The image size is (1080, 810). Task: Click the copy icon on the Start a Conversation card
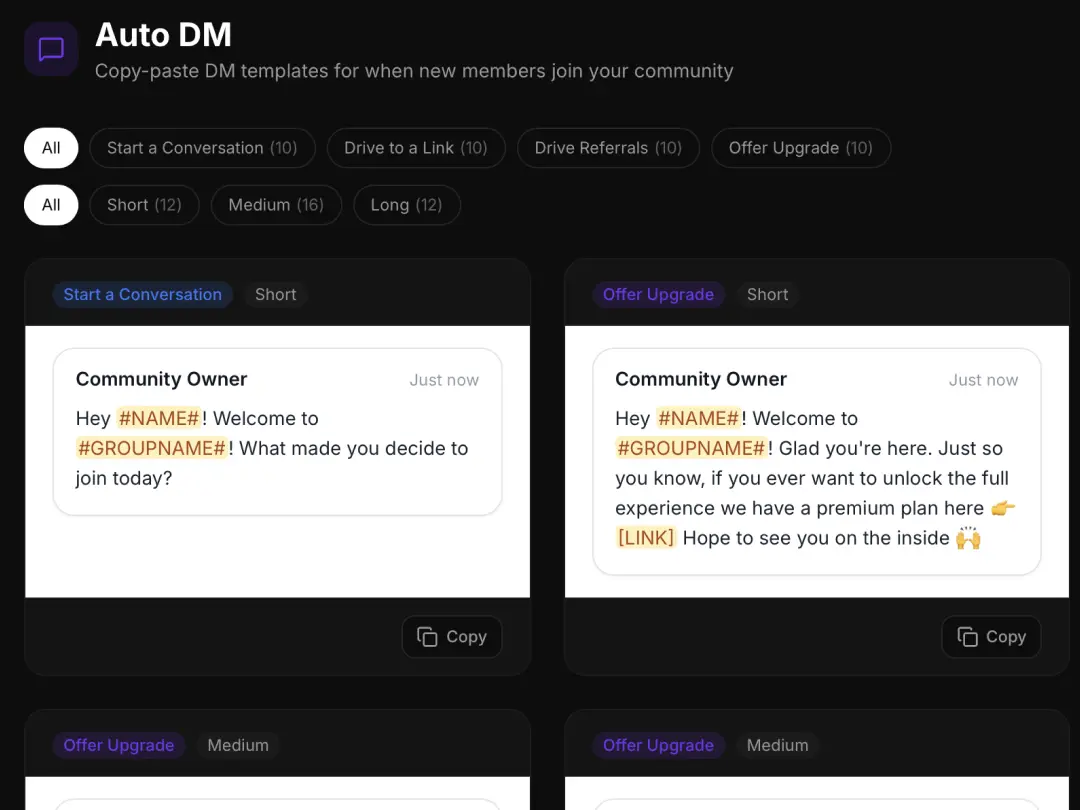click(x=428, y=636)
